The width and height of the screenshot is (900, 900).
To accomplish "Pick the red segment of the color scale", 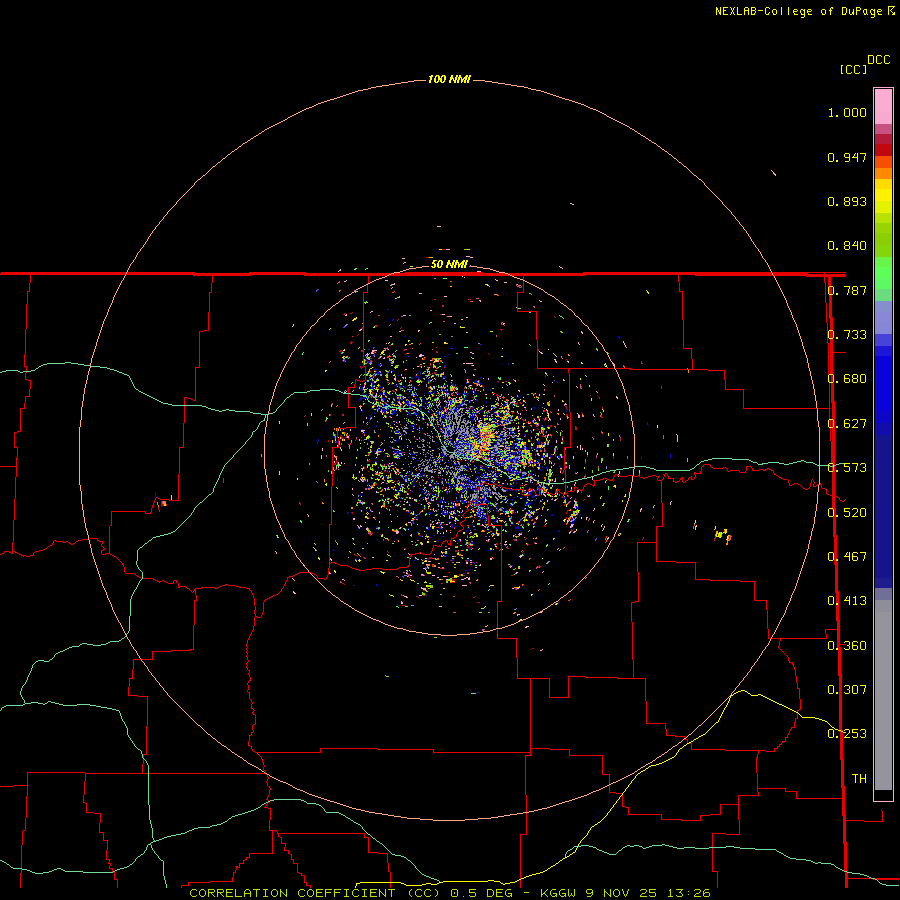I will tap(883, 150).
